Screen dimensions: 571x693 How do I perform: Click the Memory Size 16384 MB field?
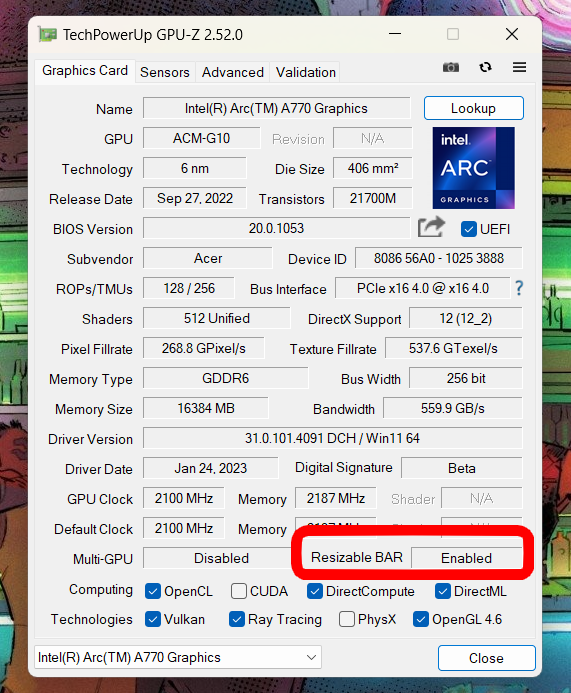pos(206,408)
